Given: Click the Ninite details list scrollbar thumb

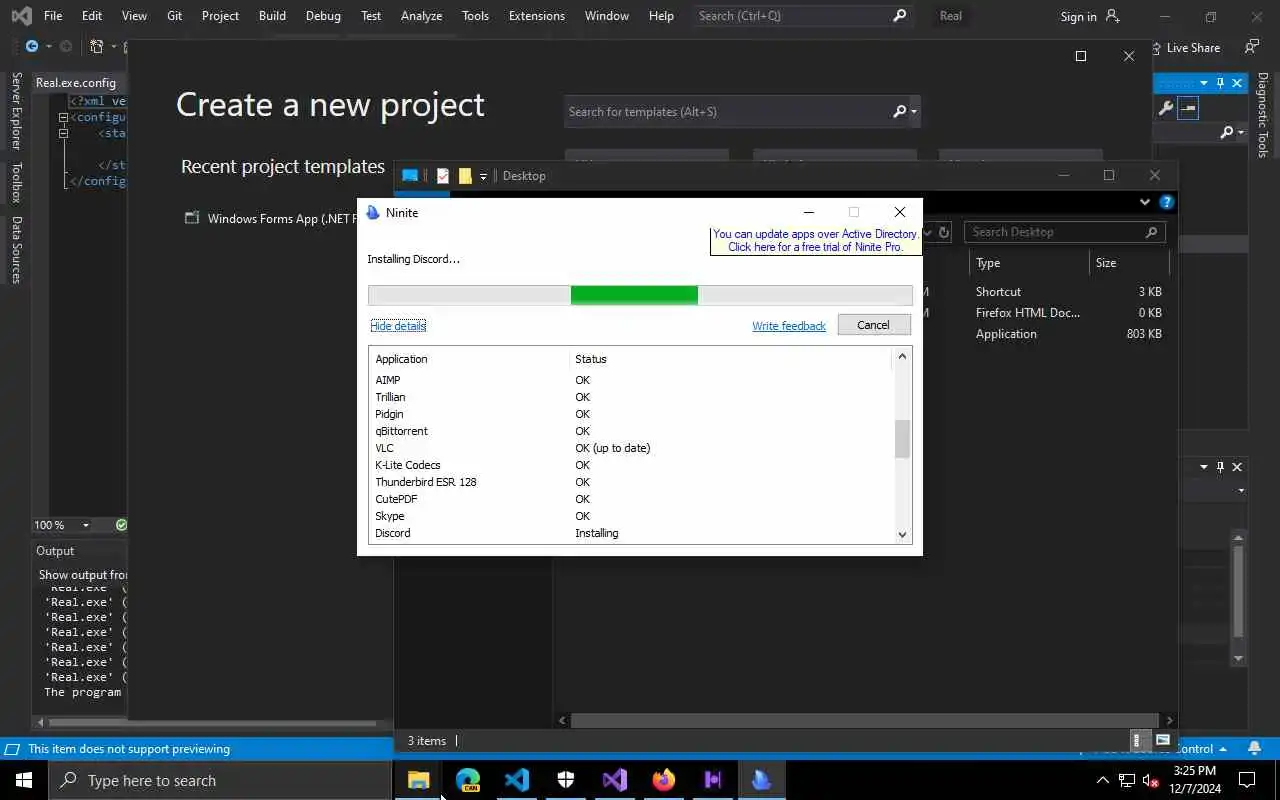Looking at the screenshot, I should click(x=902, y=438).
